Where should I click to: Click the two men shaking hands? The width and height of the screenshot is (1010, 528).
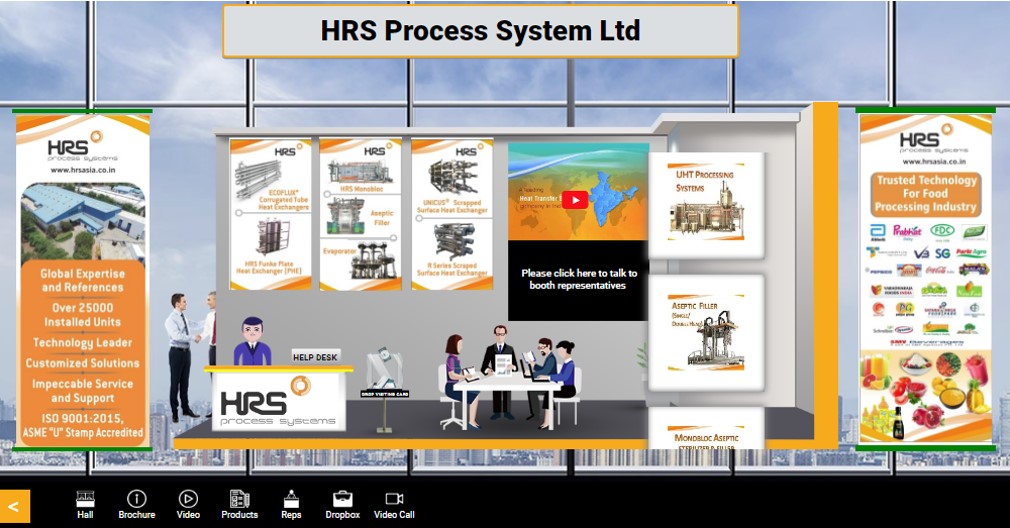point(191,355)
